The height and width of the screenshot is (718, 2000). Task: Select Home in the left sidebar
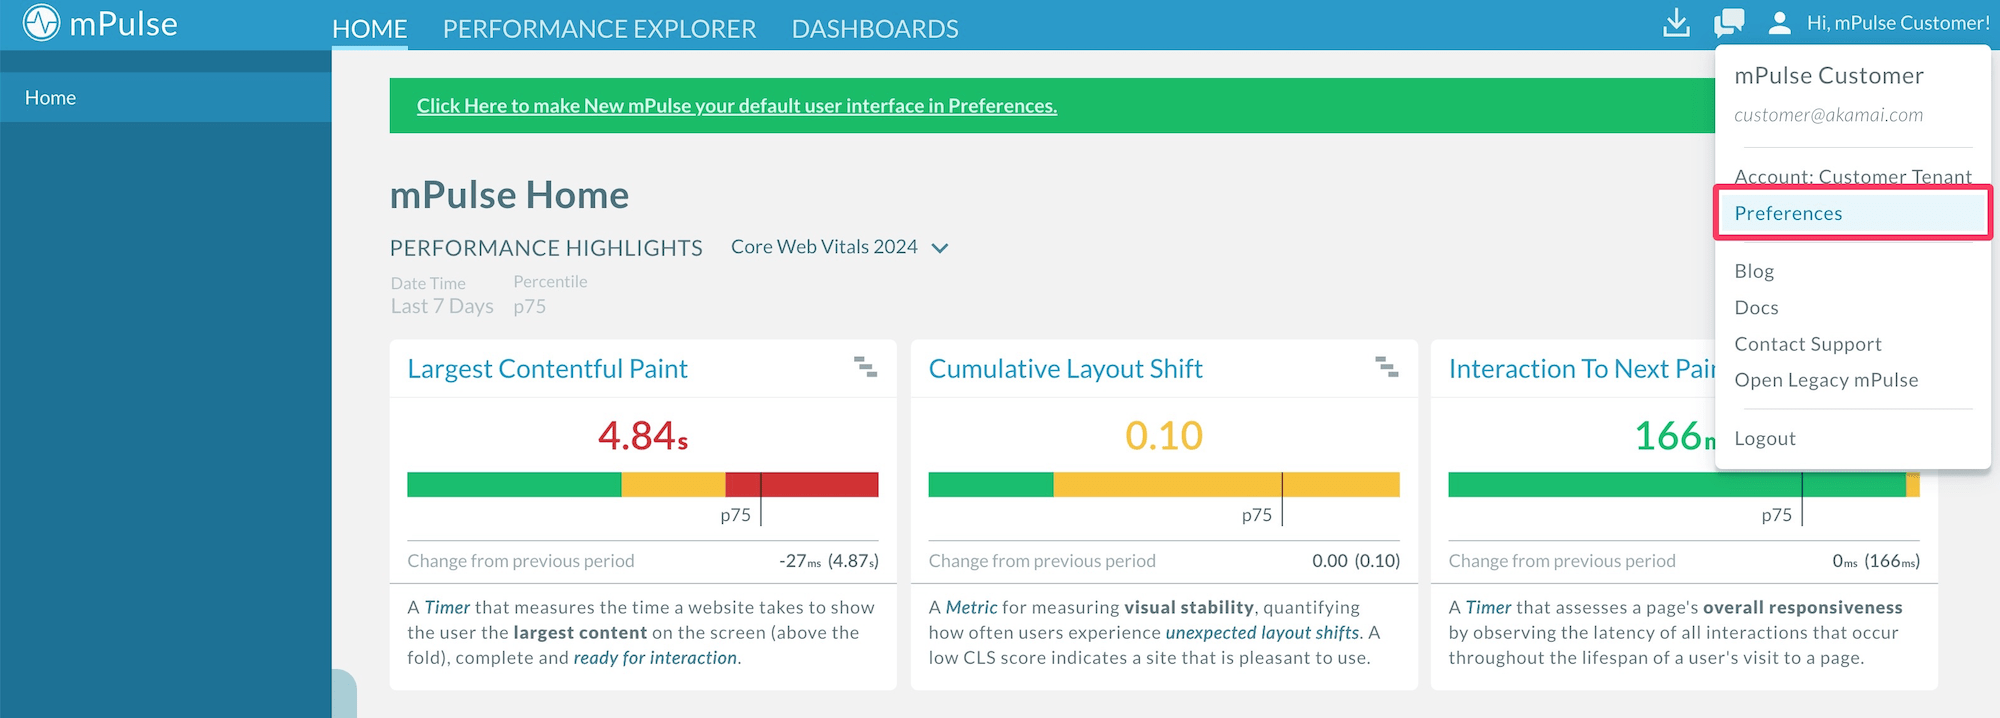click(51, 98)
